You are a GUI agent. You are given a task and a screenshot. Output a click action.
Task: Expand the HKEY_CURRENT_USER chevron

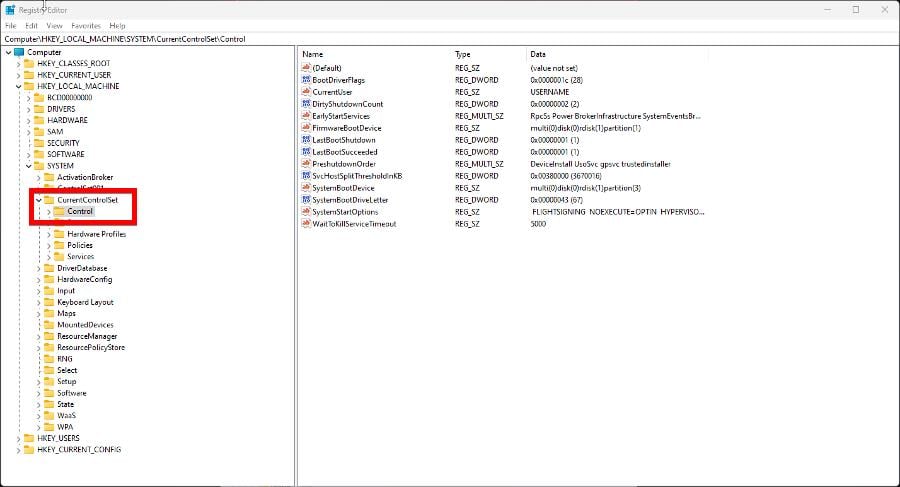pos(18,75)
